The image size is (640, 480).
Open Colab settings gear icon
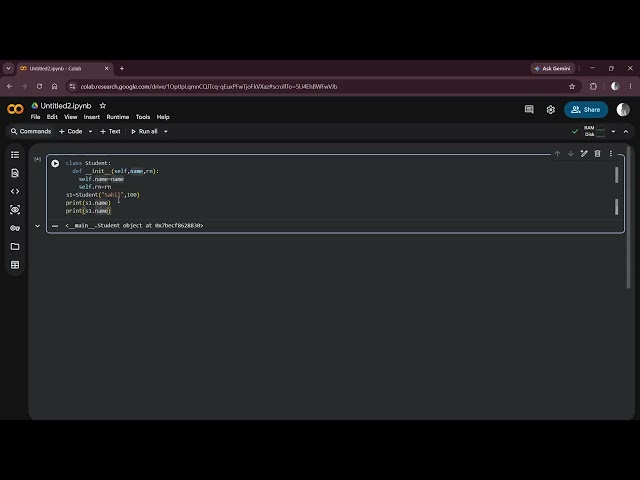[551, 109]
